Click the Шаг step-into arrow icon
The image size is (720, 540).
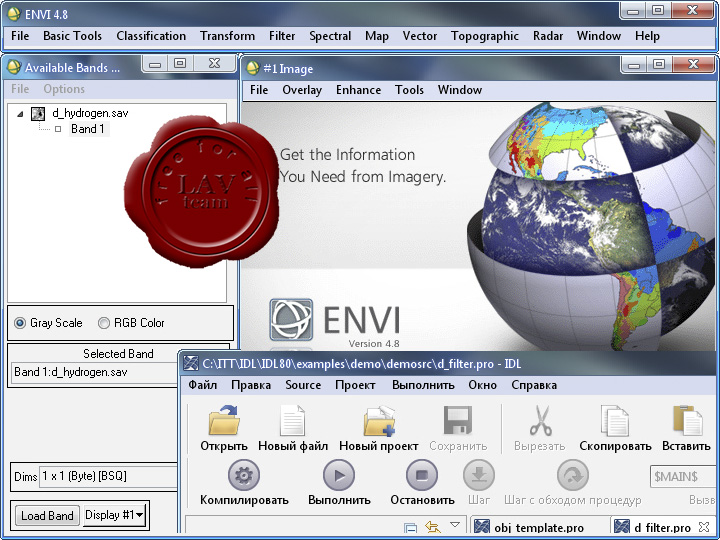(x=479, y=475)
